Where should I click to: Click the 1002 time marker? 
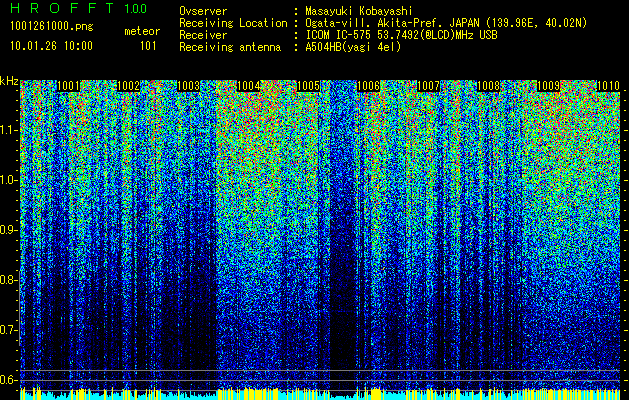[128, 86]
